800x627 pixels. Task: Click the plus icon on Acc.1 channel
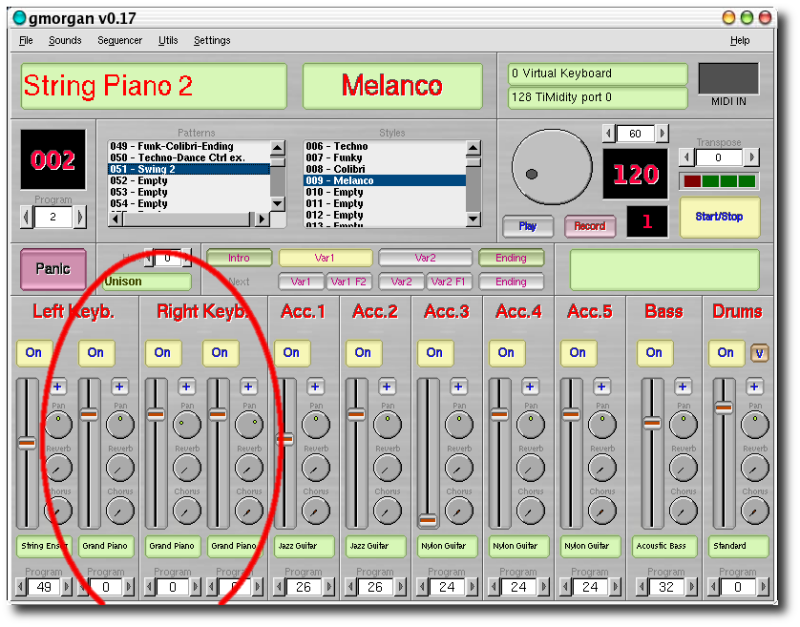[315, 387]
